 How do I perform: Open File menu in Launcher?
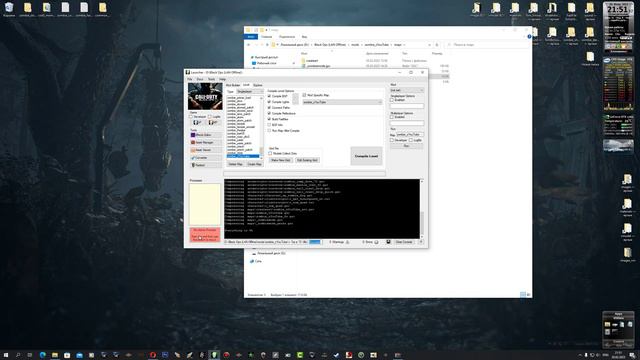point(190,79)
